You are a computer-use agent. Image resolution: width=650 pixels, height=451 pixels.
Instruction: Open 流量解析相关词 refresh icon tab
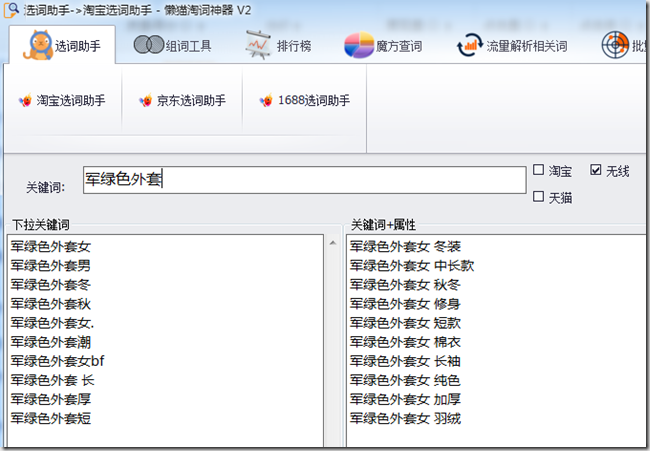511,45
